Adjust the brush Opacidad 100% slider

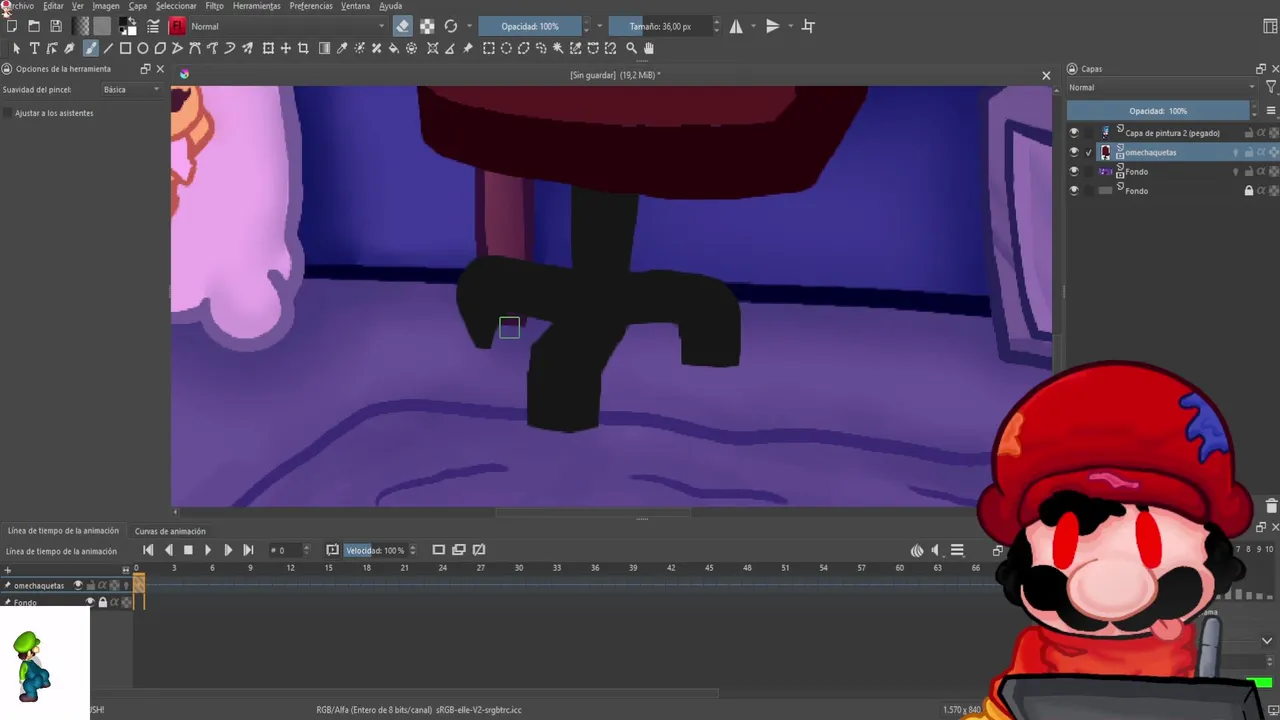tap(530, 26)
